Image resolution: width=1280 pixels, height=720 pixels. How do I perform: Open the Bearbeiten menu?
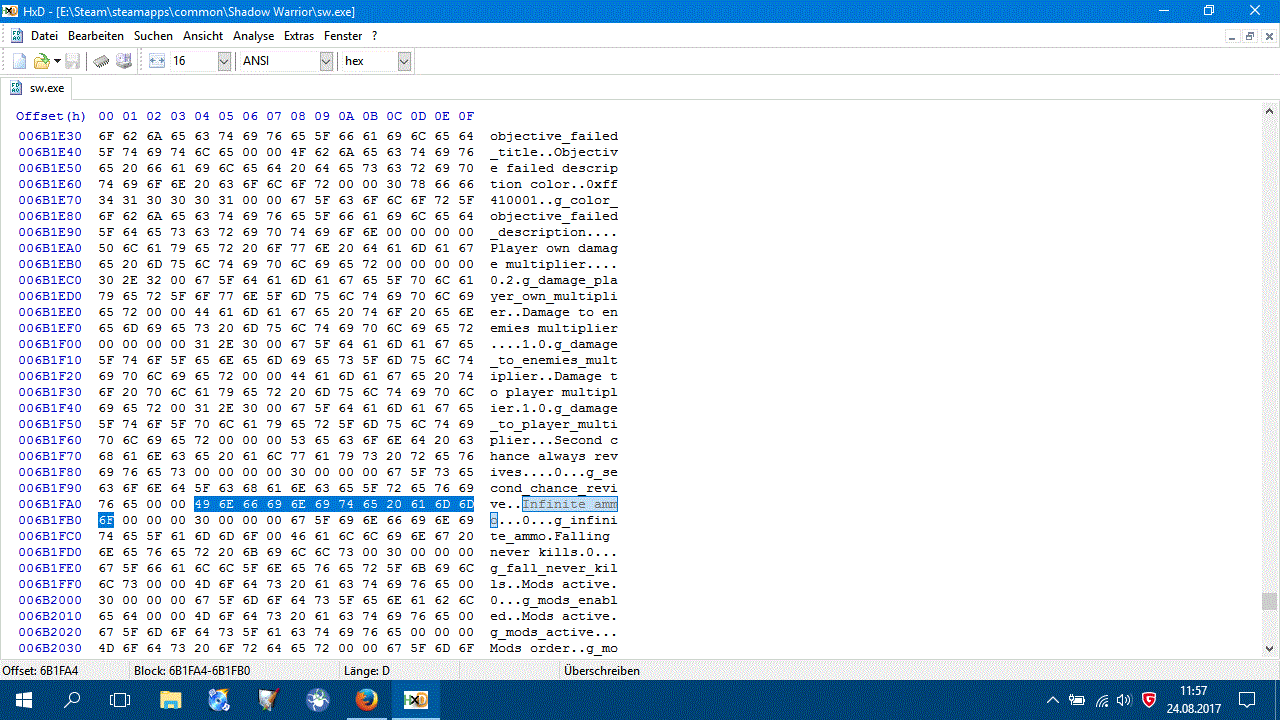(x=96, y=35)
